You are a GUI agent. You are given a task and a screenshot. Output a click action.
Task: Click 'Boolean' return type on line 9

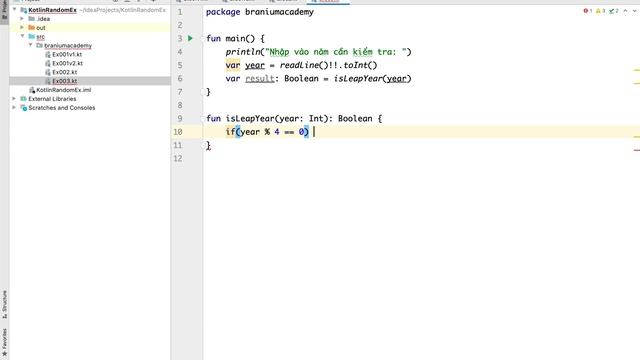[x=355, y=118]
